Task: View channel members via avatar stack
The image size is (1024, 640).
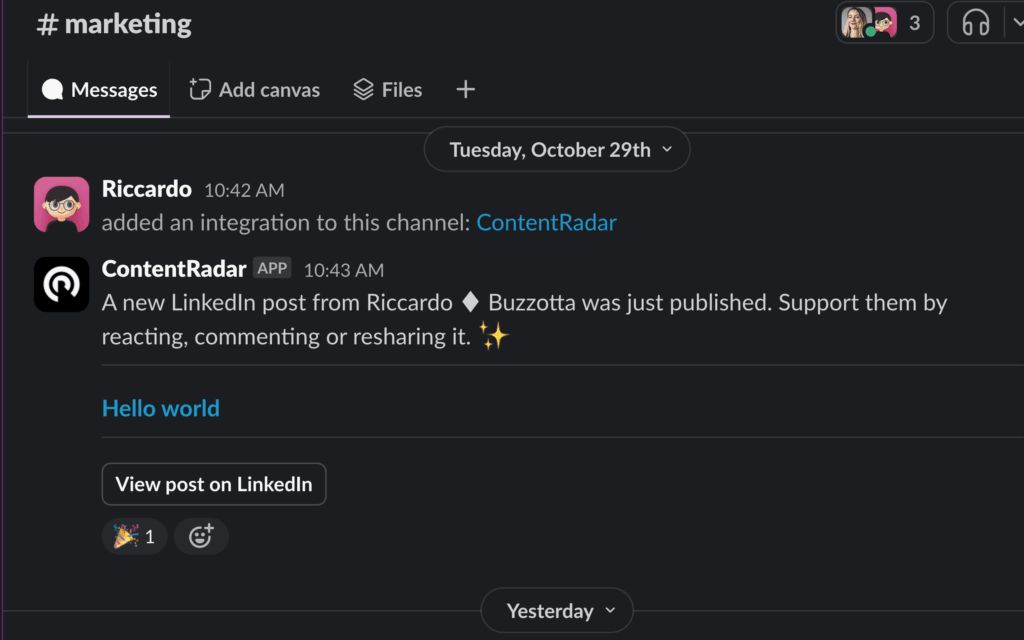Action: click(x=884, y=23)
